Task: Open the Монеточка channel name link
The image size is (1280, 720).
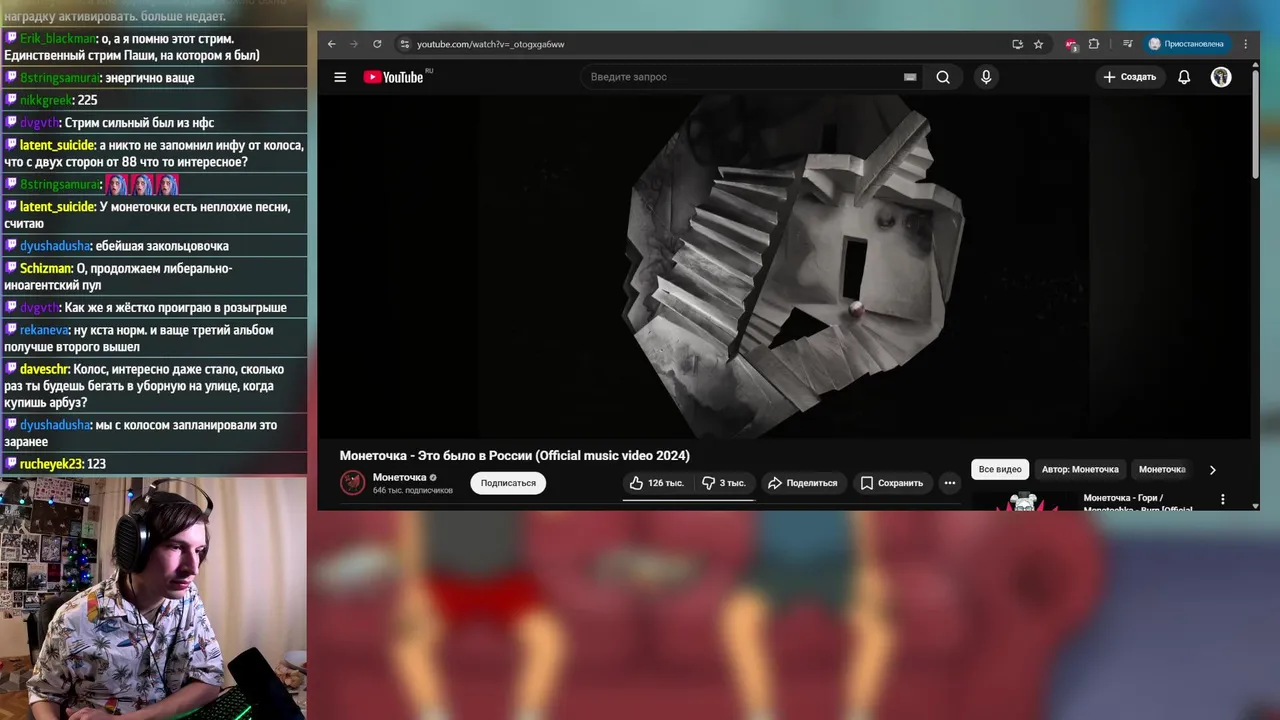Action: 399,477
